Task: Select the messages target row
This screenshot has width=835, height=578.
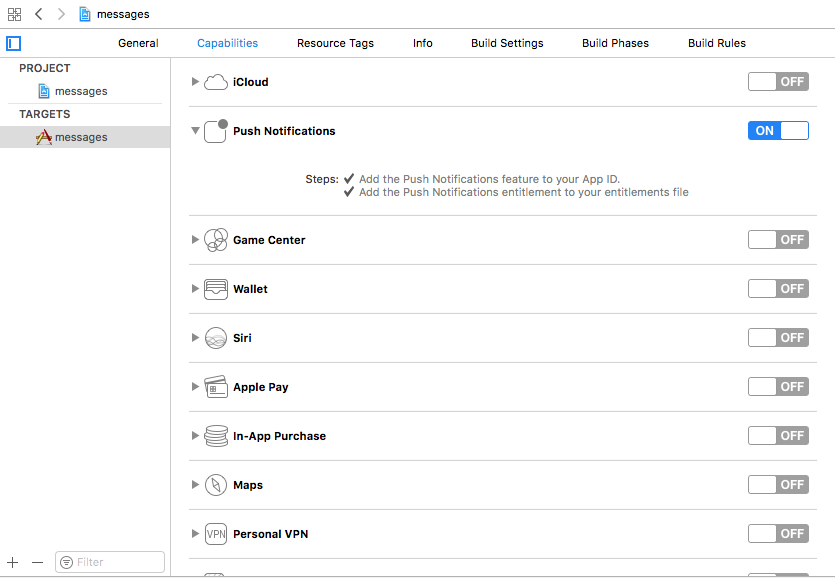Action: 85,137
